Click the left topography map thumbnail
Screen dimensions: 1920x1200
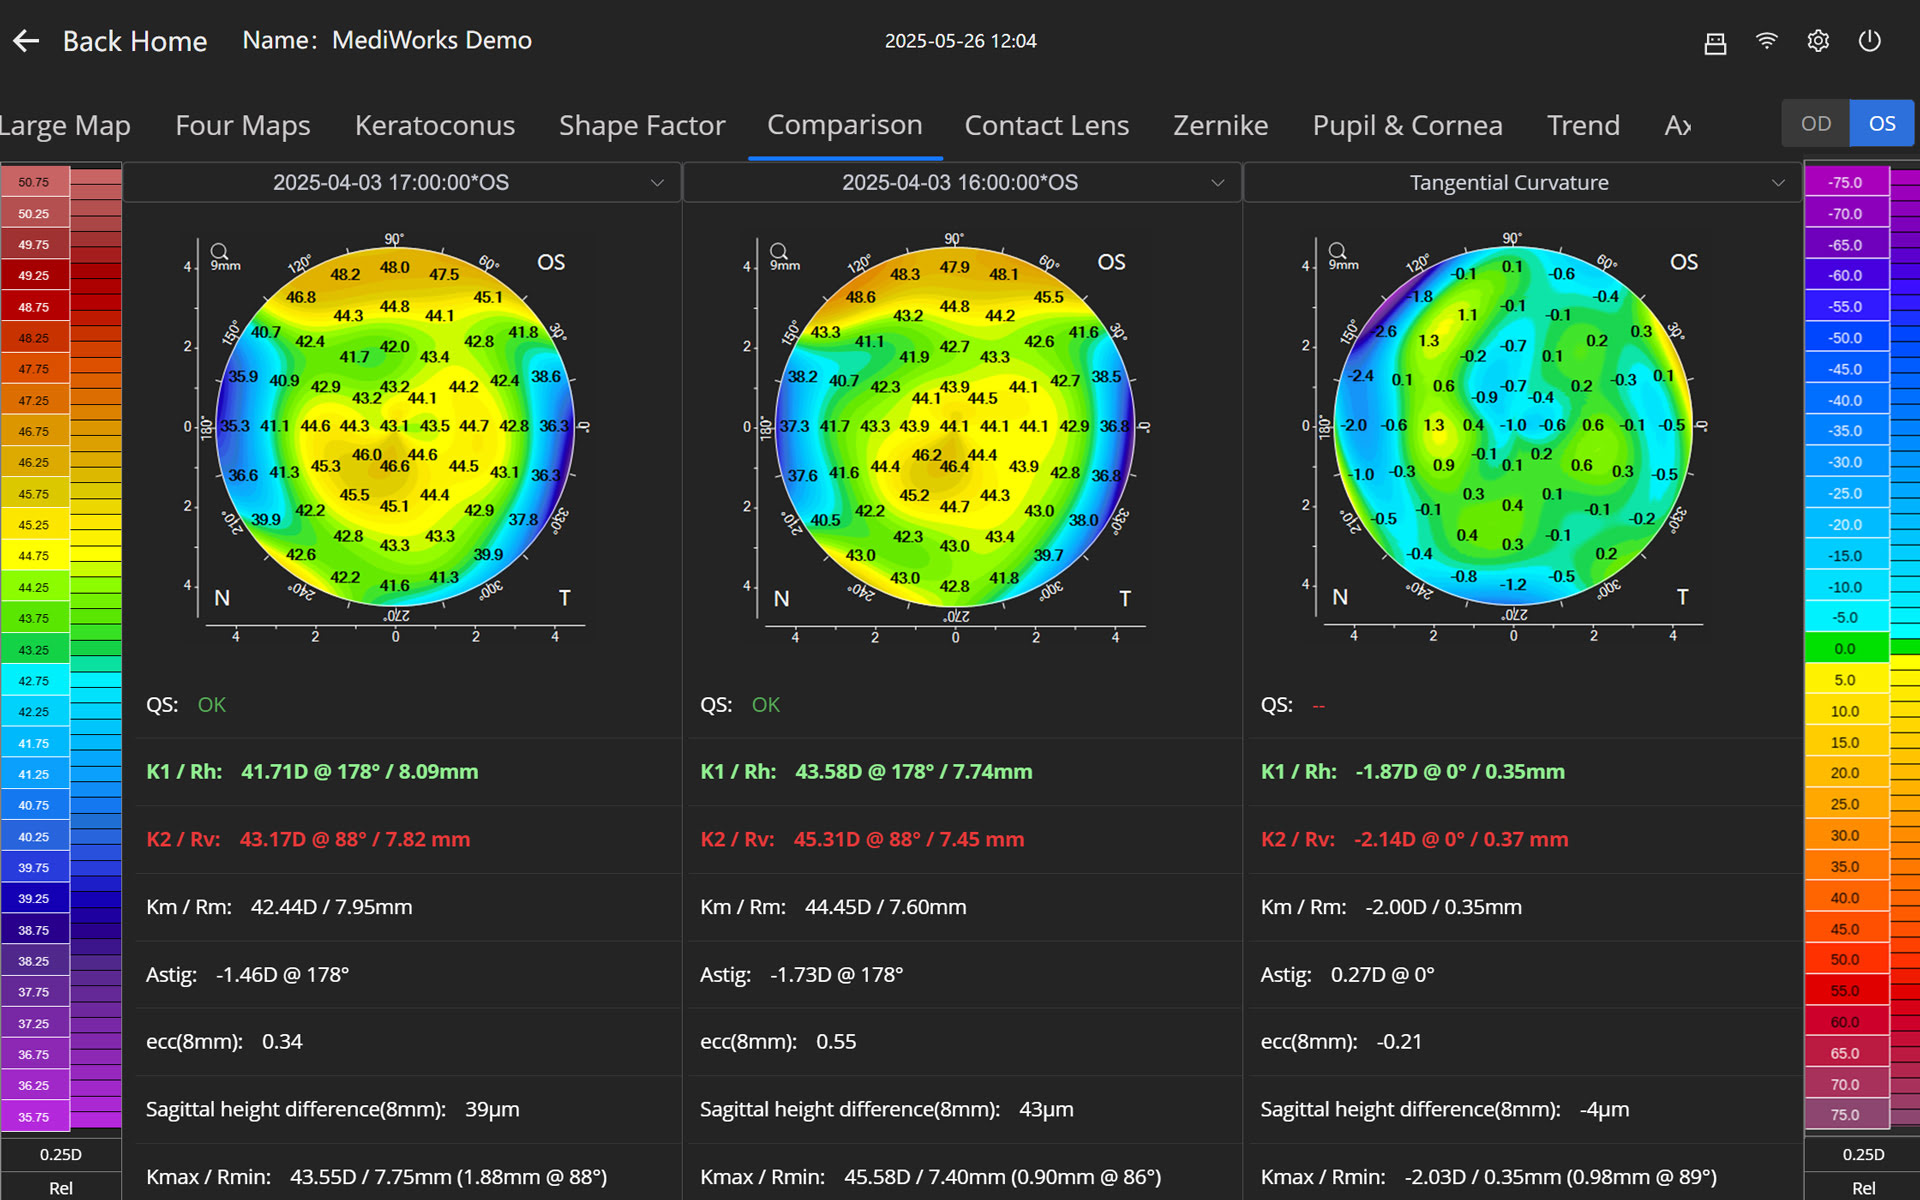395,426
